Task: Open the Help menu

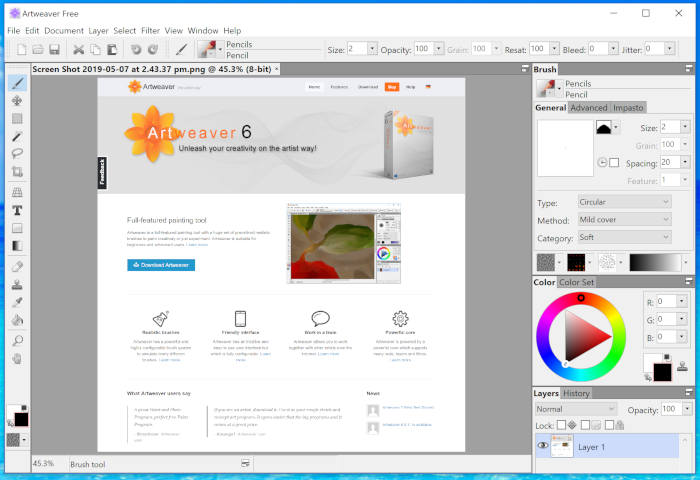Action: [x=232, y=30]
